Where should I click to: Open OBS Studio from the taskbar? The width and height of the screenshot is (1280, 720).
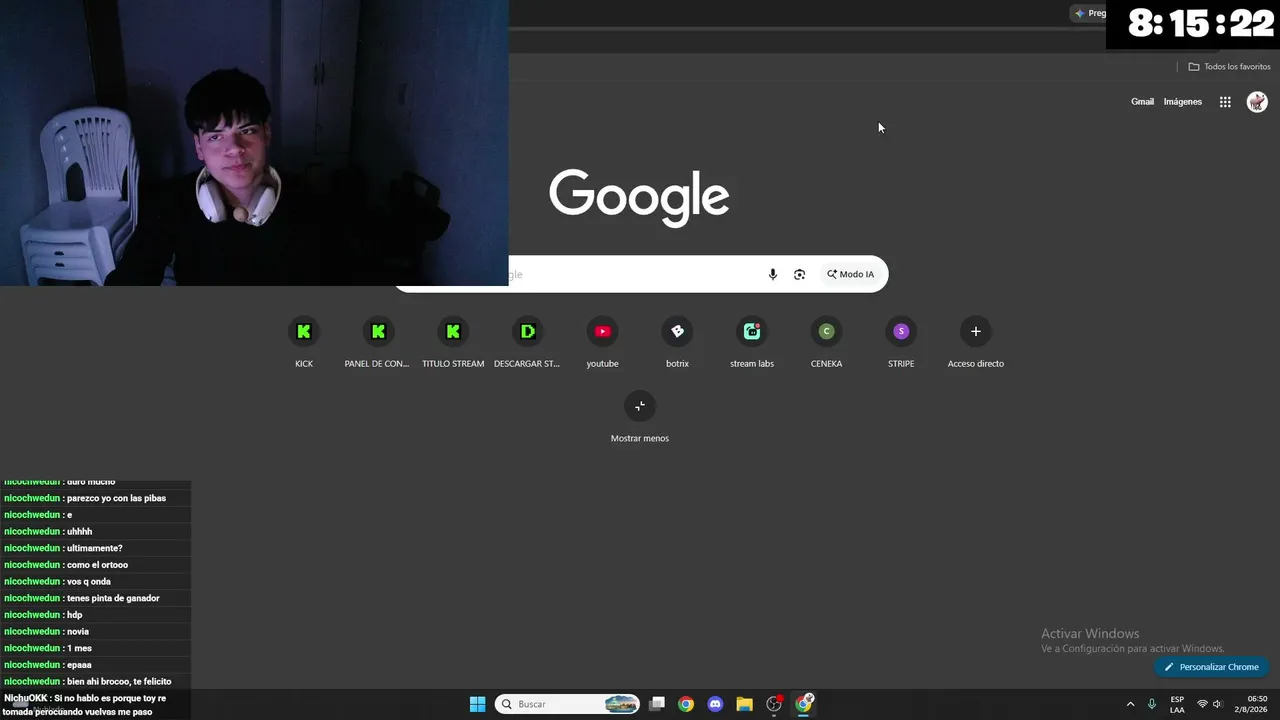(x=774, y=704)
